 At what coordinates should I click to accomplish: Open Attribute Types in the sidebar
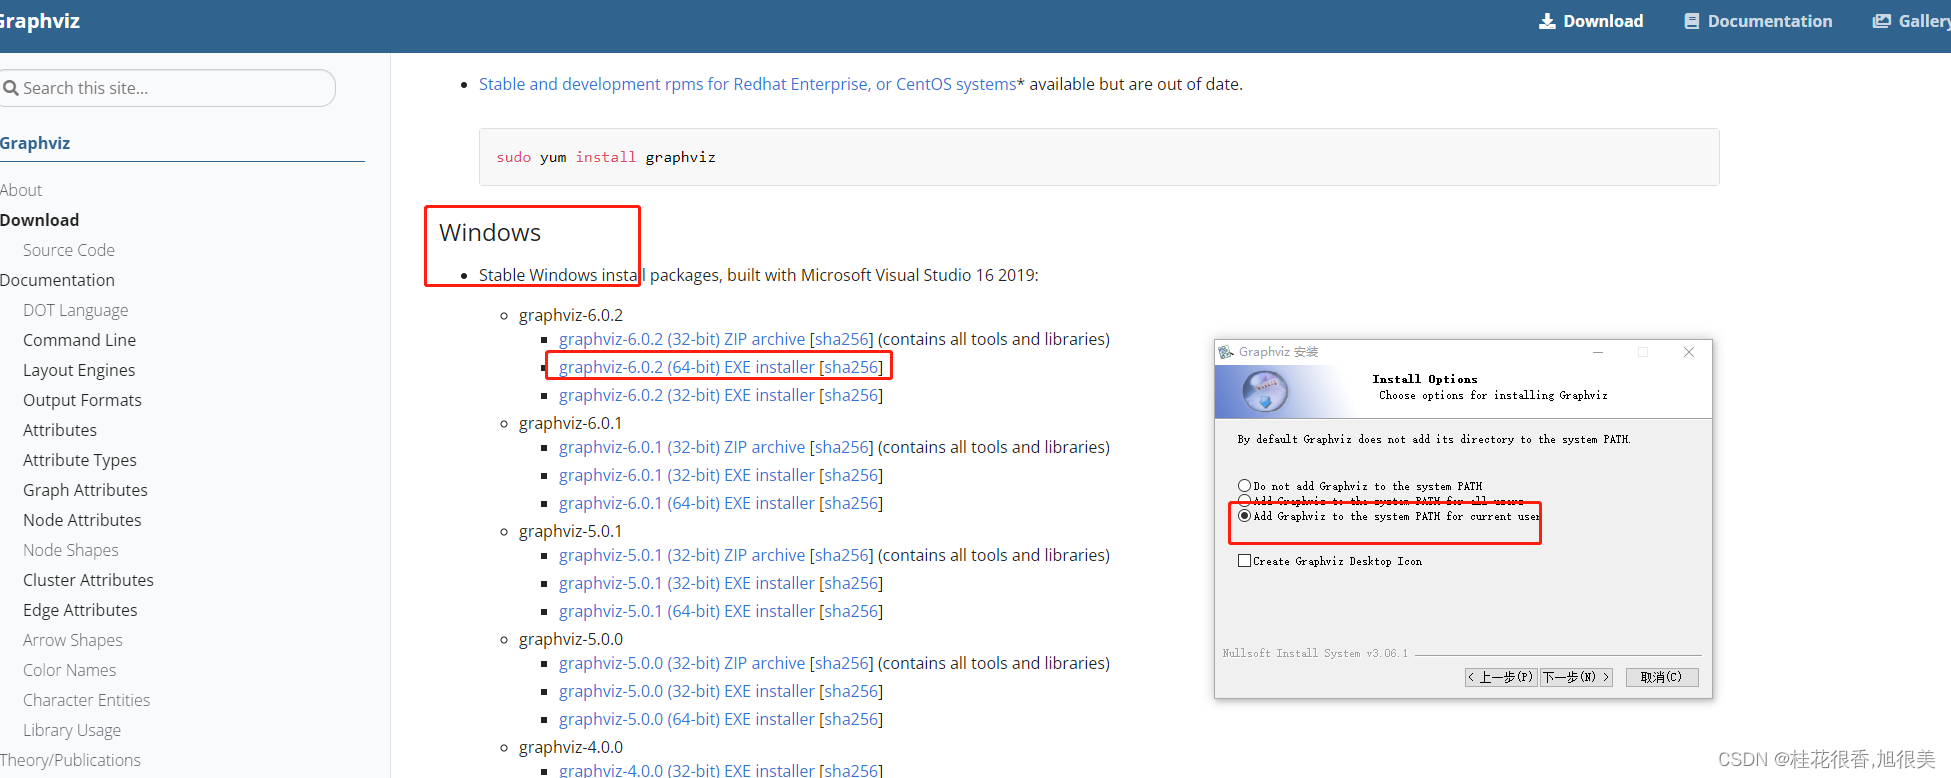pos(80,460)
